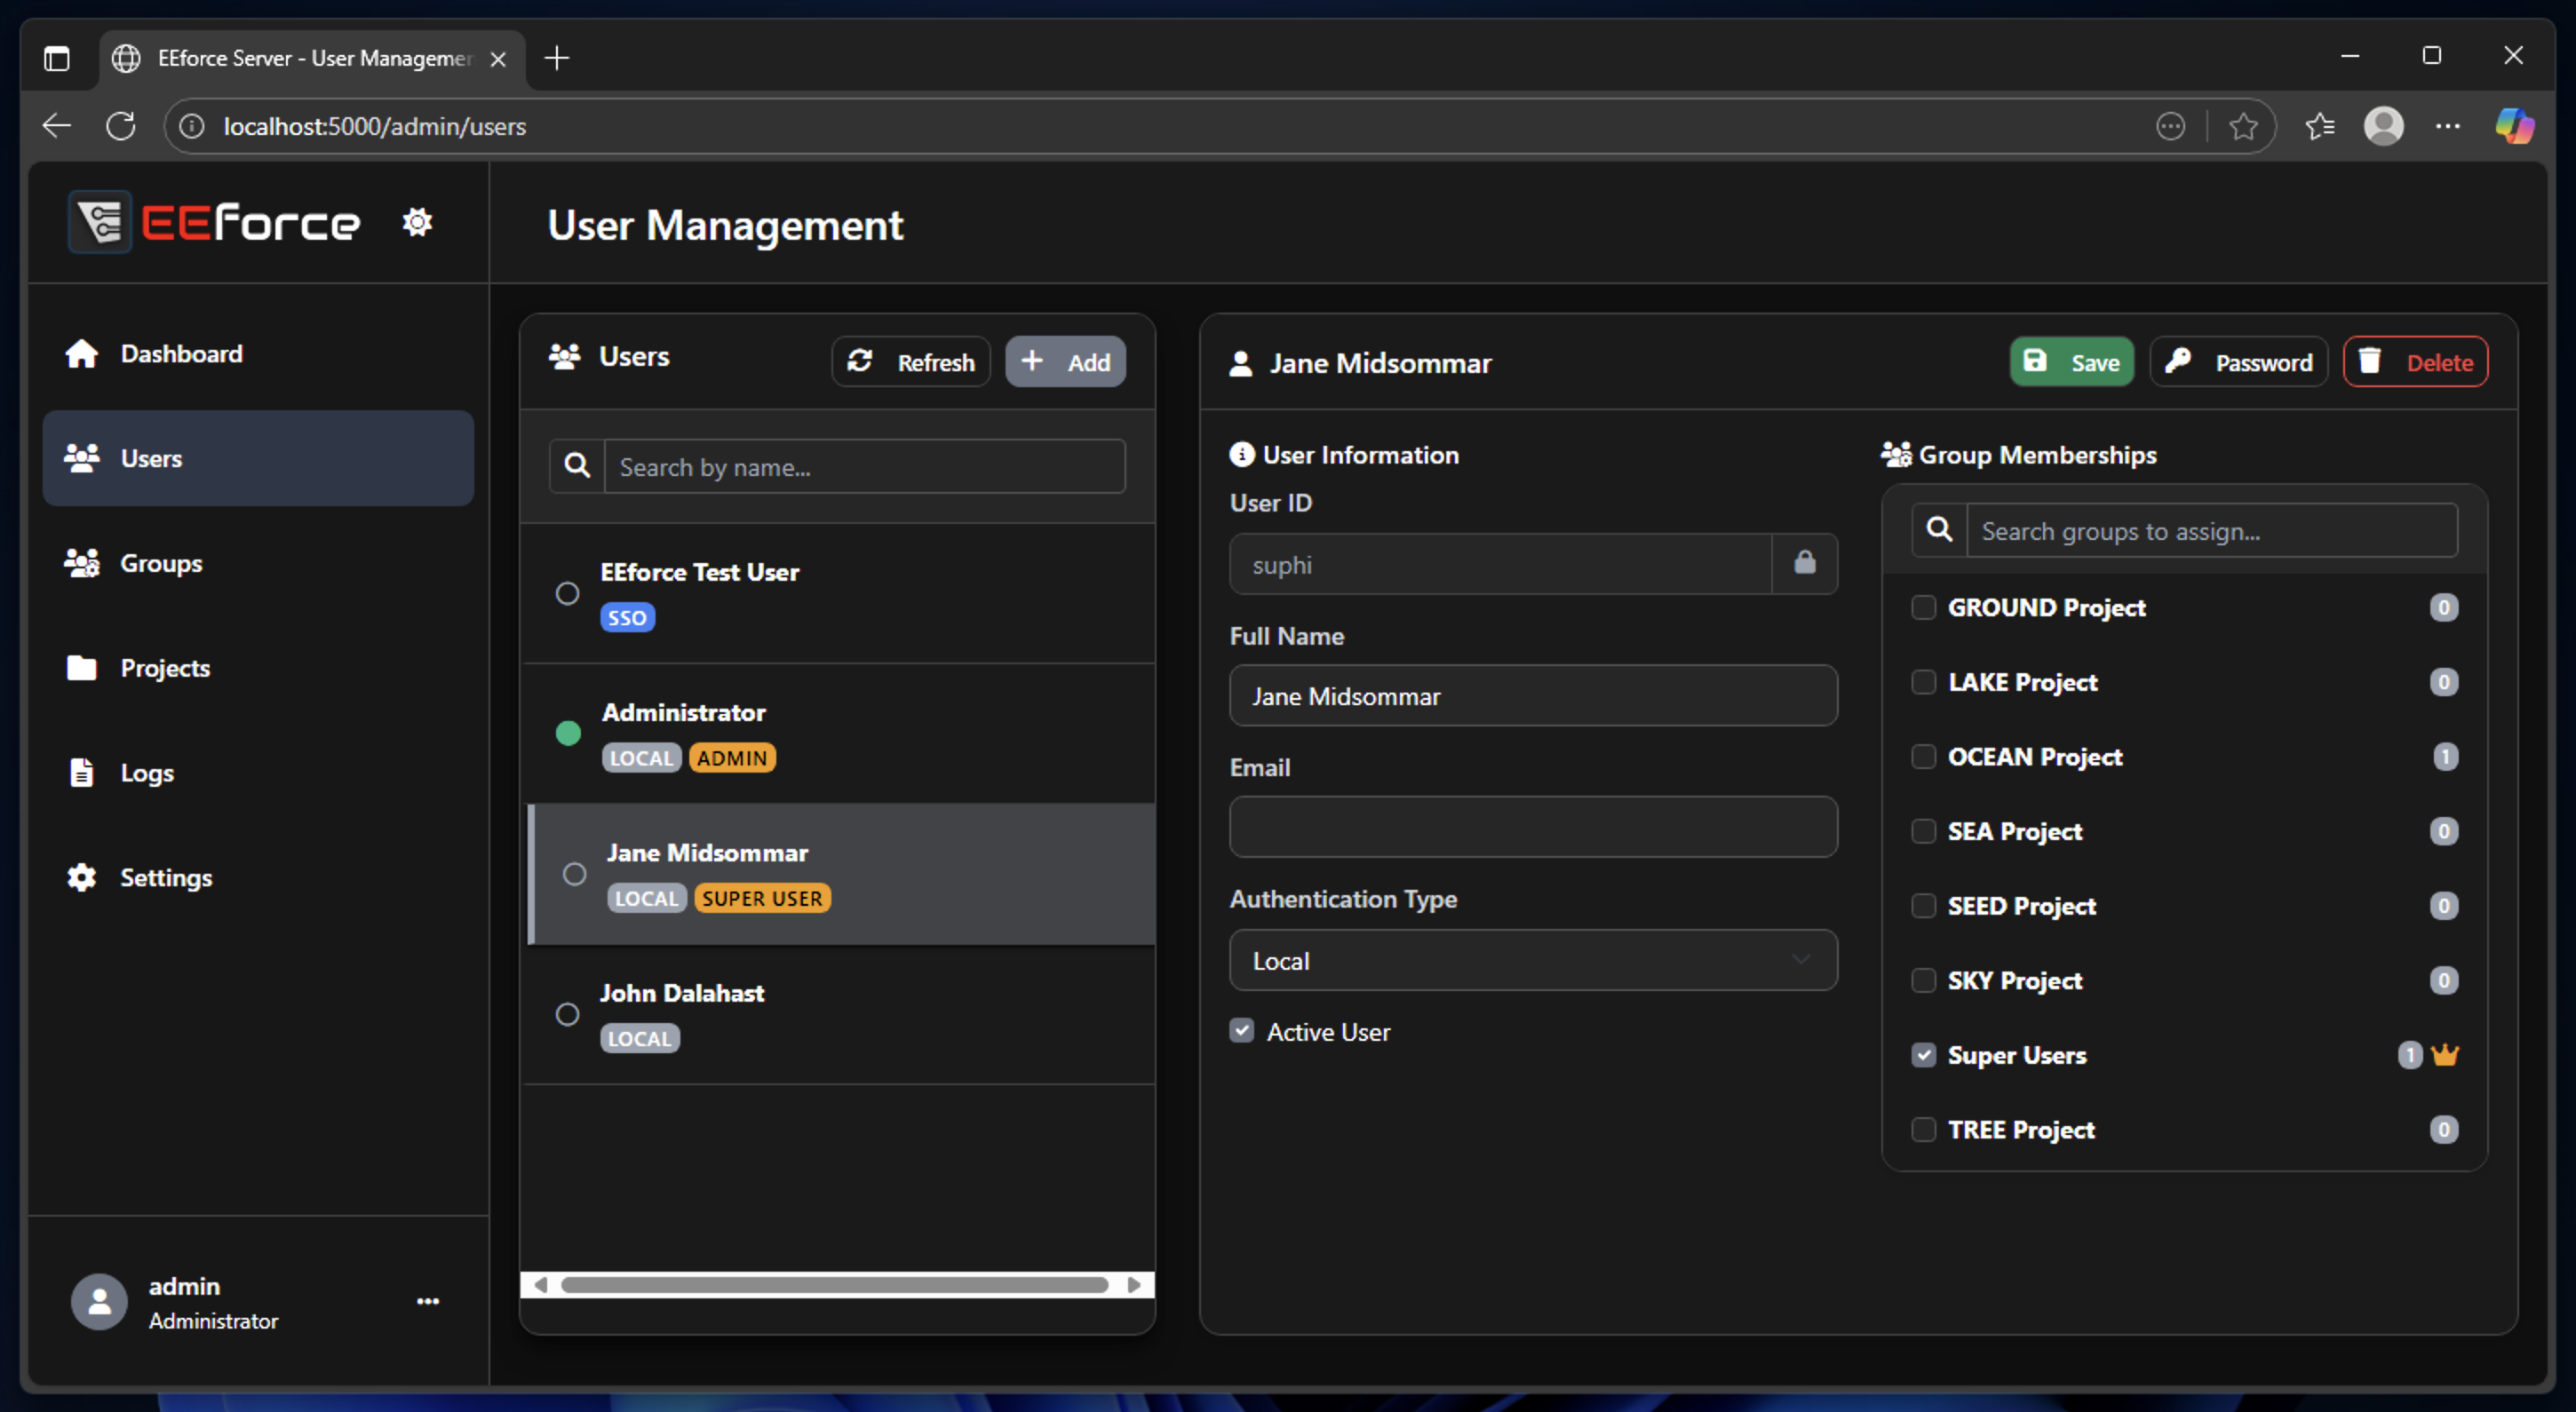The width and height of the screenshot is (2576, 1412).
Task: Focus the Search groups to assign field
Action: pyautogui.click(x=2211, y=530)
